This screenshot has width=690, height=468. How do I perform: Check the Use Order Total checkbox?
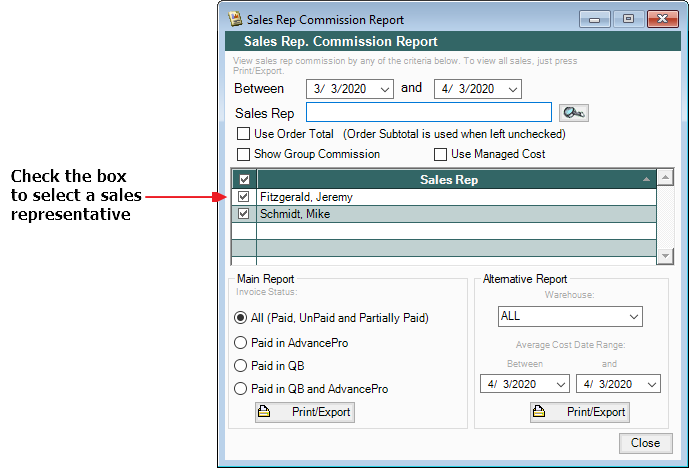click(x=243, y=134)
